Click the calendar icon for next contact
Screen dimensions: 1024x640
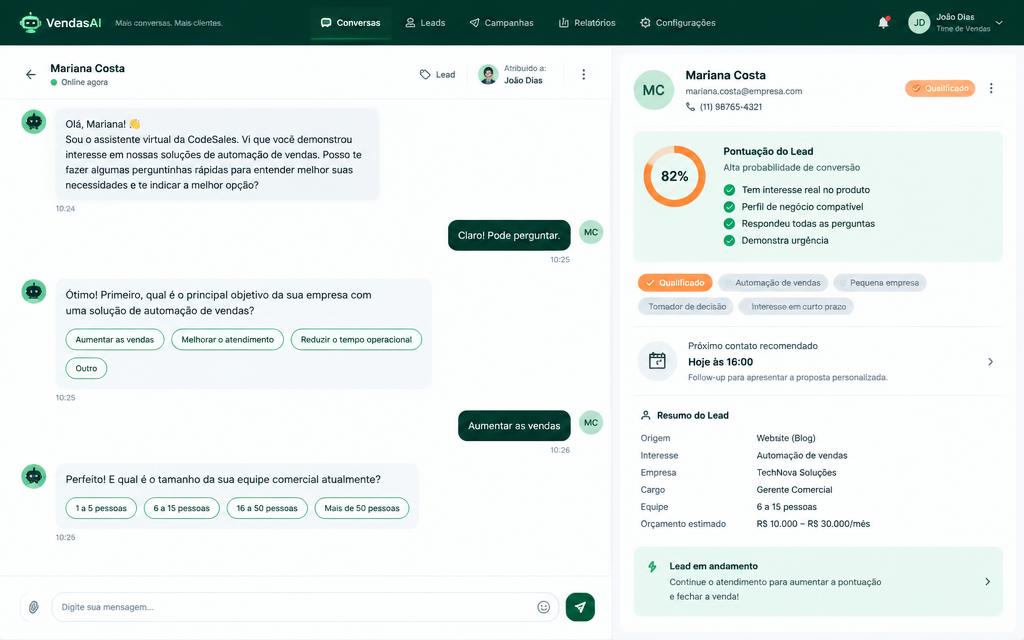(657, 360)
